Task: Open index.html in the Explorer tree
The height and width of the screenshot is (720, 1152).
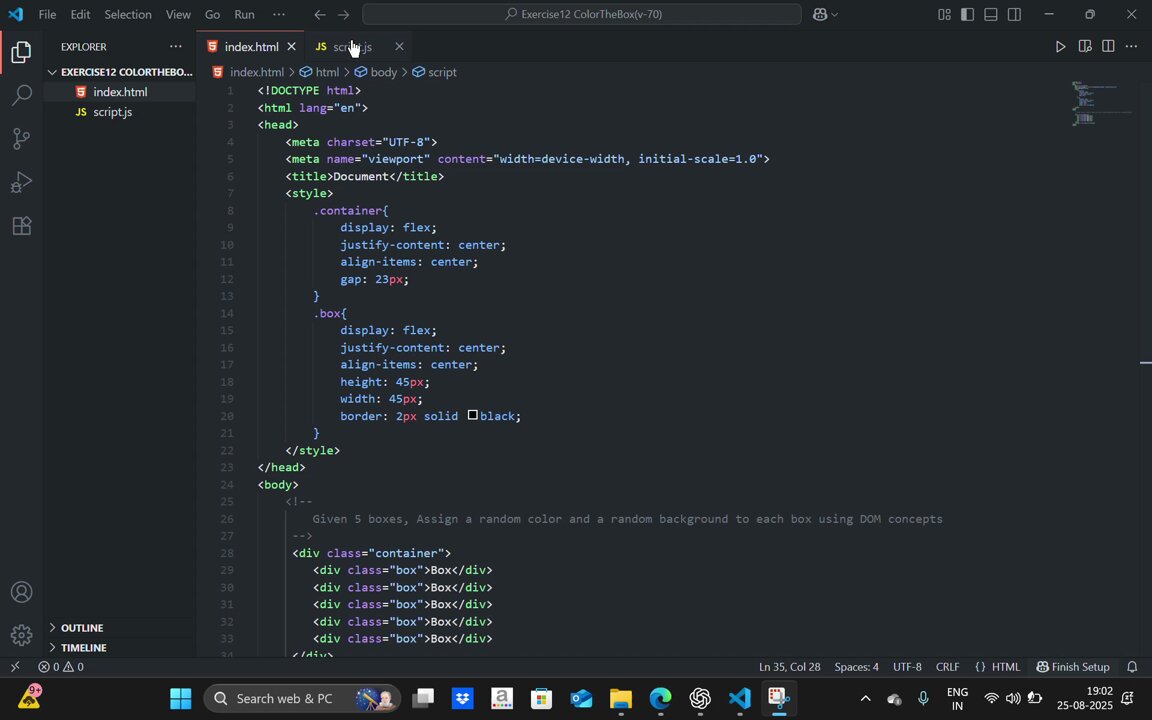Action: pos(120,92)
